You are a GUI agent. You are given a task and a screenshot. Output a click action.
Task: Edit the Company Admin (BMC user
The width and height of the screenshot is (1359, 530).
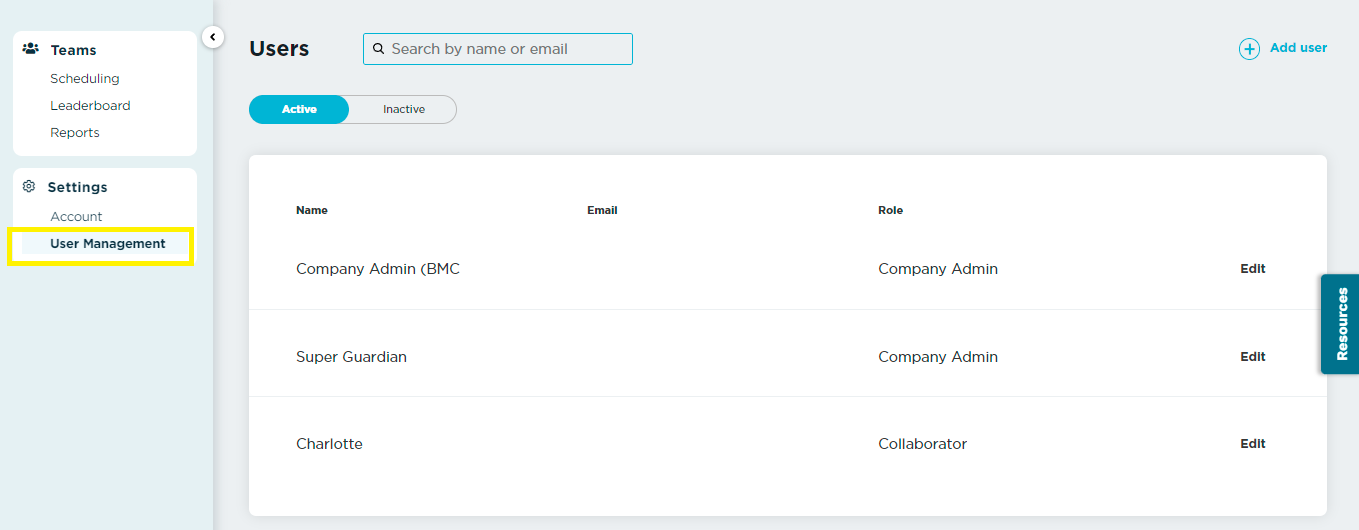1253,269
